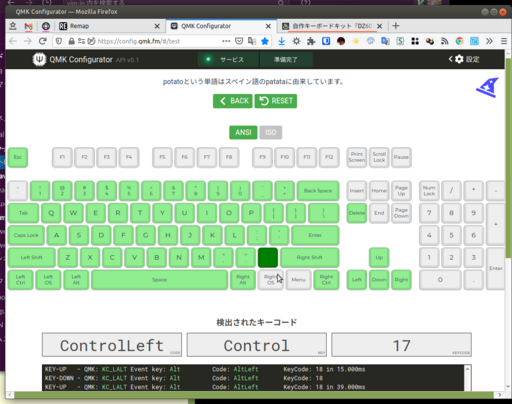Click the Right OS key
The image size is (512, 404).
coord(270,280)
